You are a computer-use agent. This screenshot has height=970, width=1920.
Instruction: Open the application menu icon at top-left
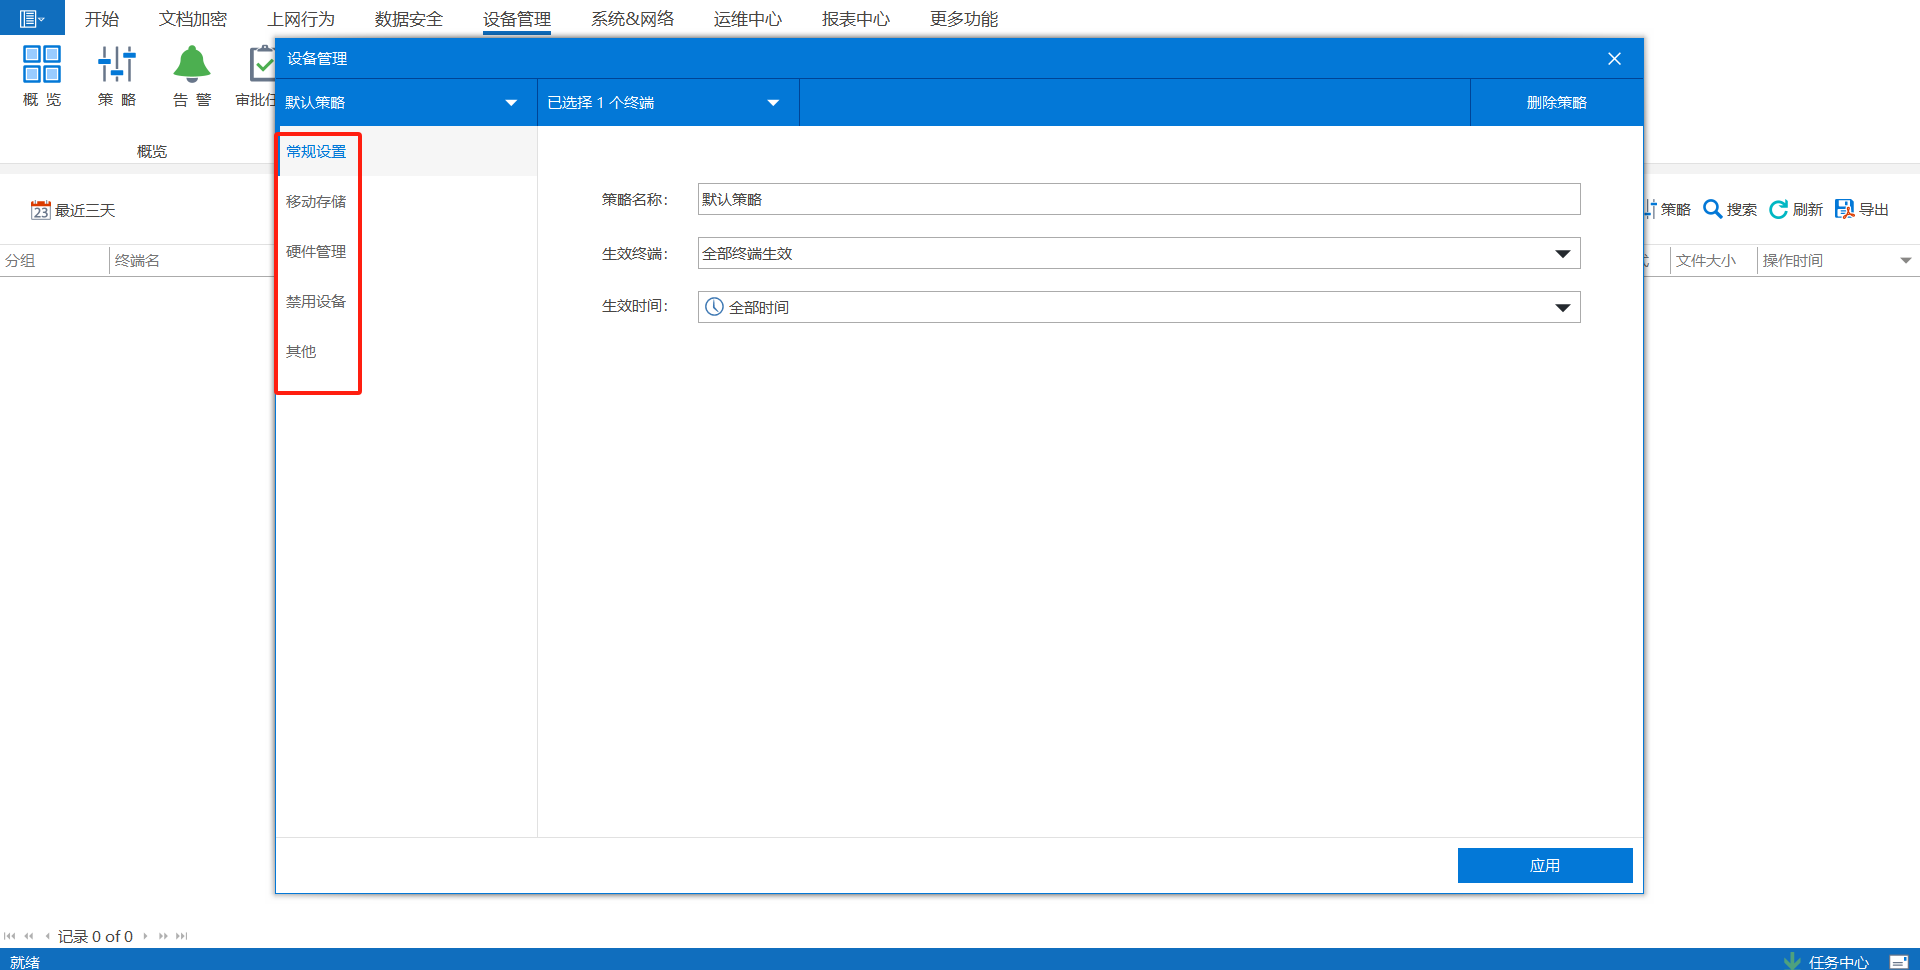pos(31,18)
